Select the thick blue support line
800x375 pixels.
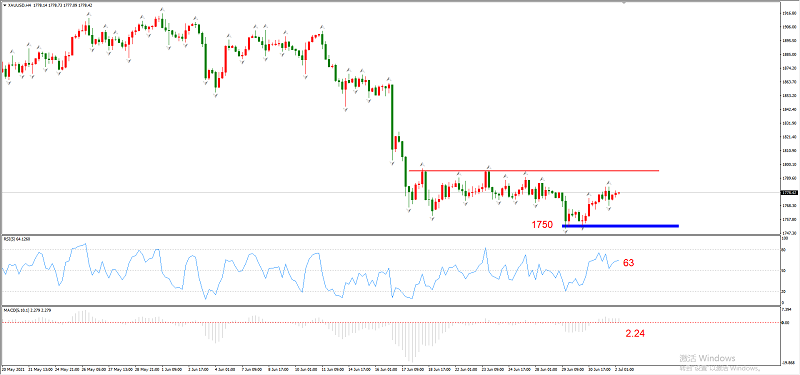coord(620,226)
